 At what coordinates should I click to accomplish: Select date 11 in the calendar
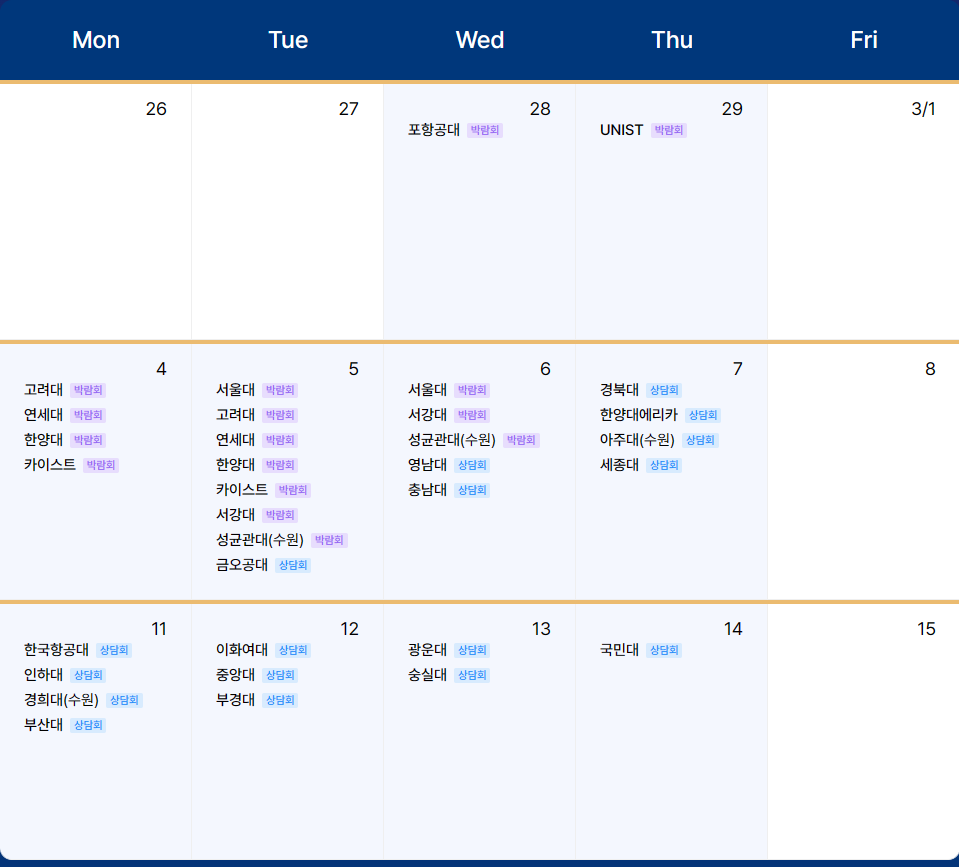(159, 629)
